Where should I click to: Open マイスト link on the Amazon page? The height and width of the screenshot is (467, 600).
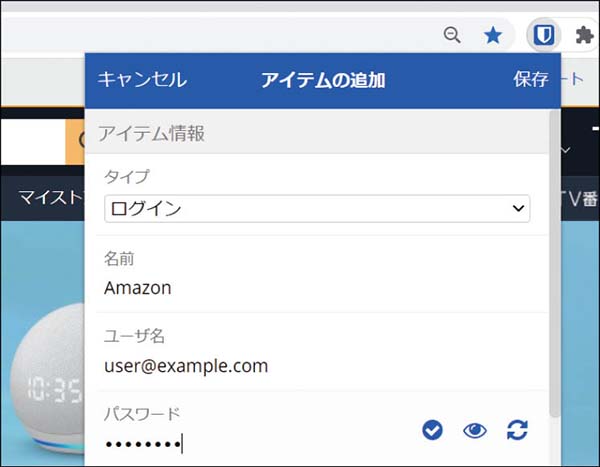click(x=51, y=198)
